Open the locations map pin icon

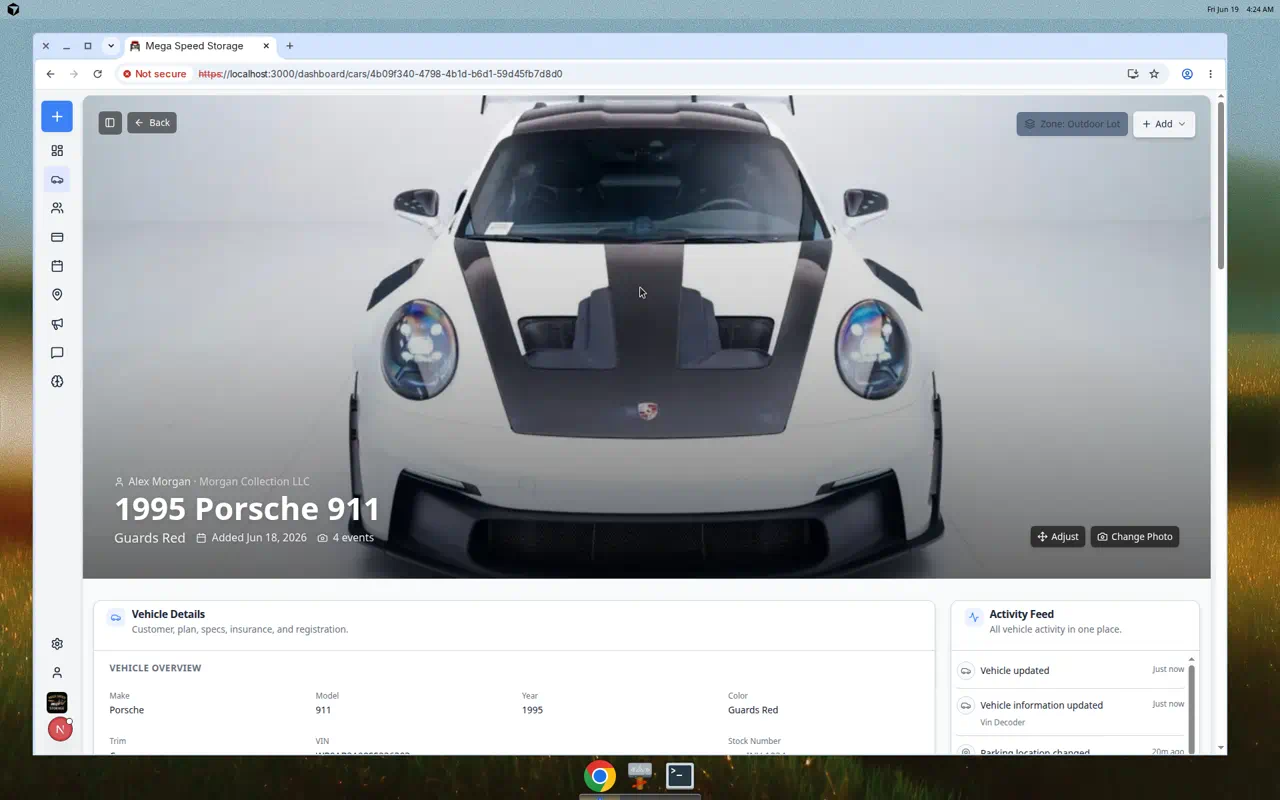[x=57, y=295]
